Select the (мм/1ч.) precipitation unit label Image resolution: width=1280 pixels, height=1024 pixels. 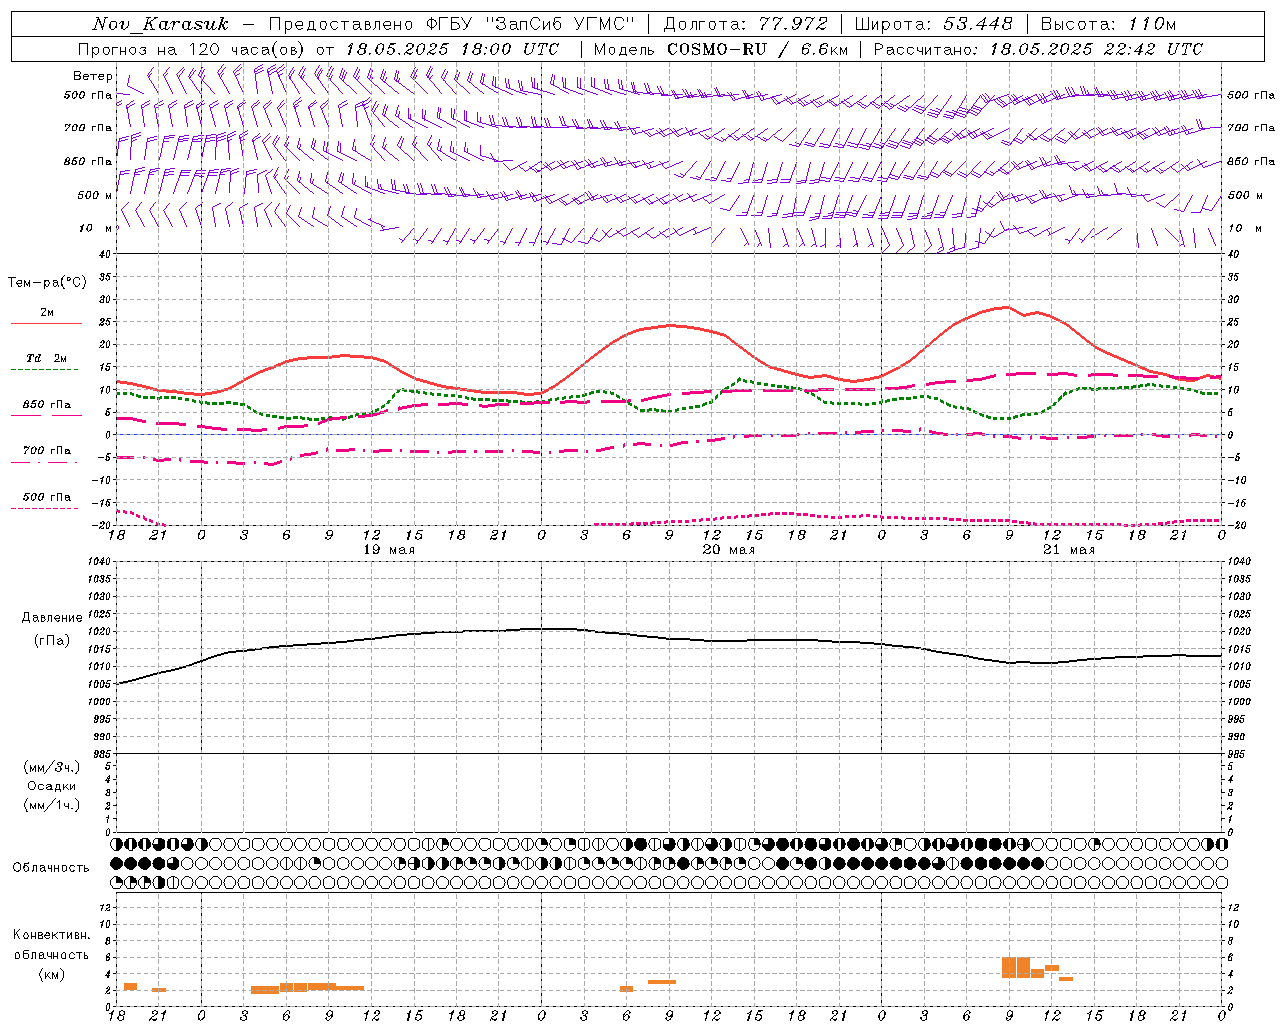pos(52,805)
